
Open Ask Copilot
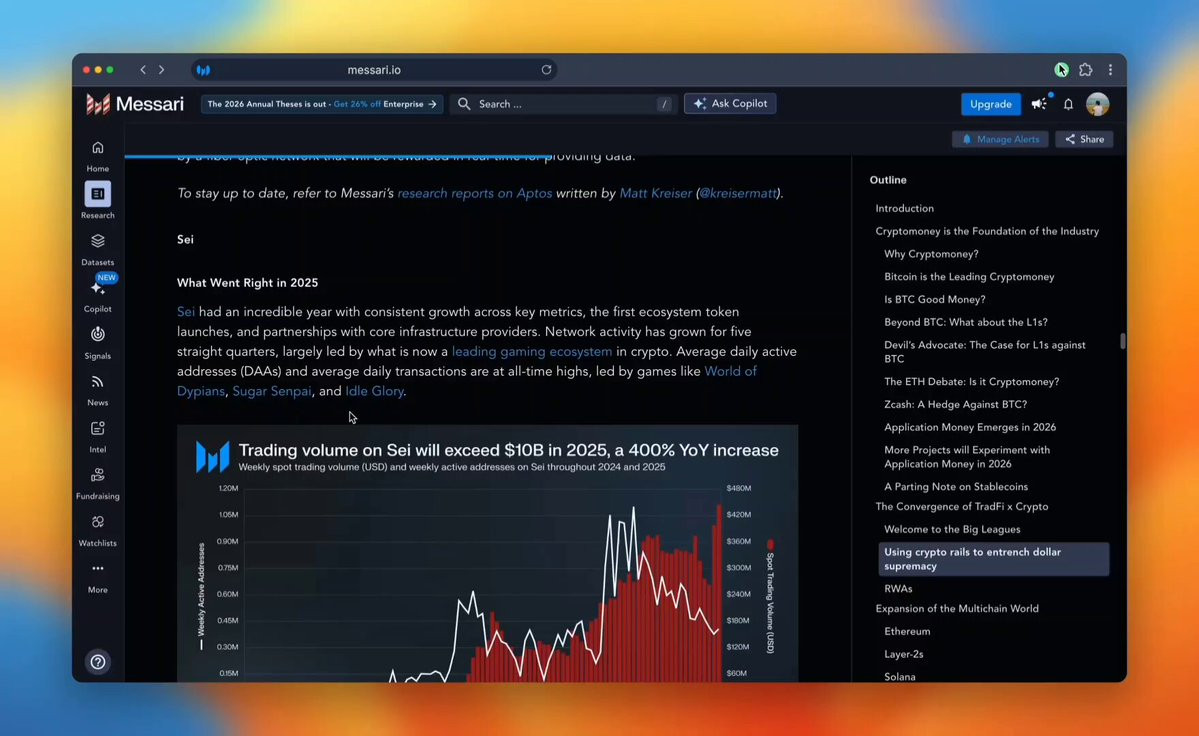coord(729,103)
